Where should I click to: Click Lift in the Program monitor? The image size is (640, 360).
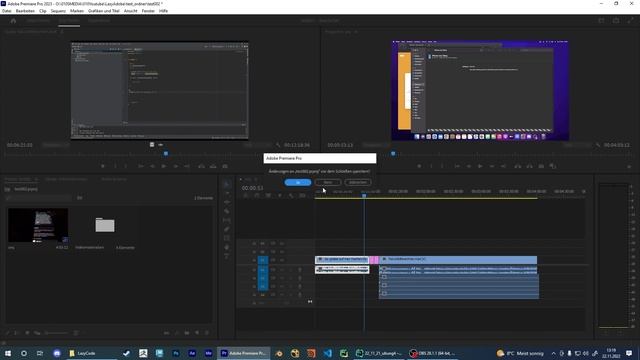518,166
